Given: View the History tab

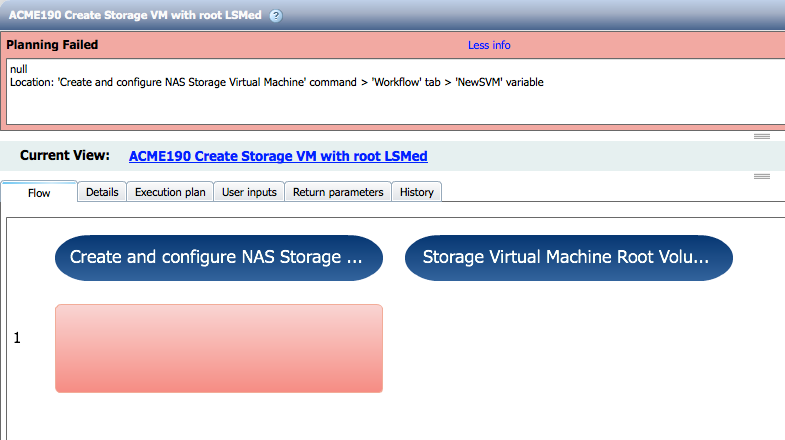Looking at the screenshot, I should tap(416, 192).
